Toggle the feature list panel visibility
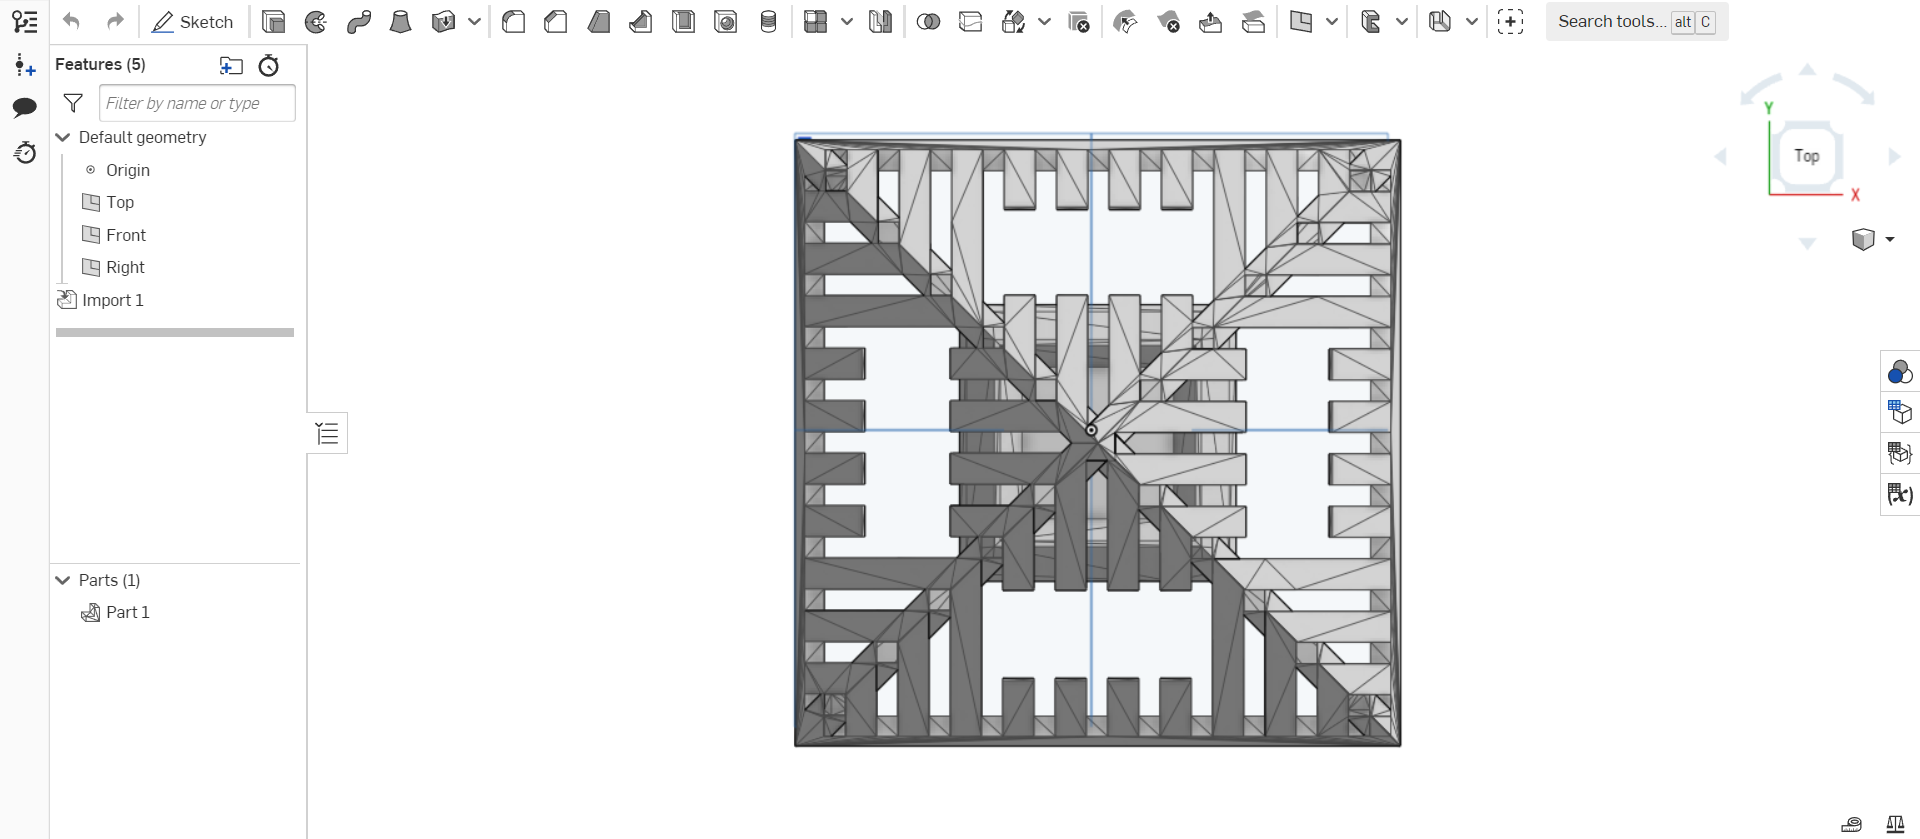This screenshot has width=1920, height=839. point(327,433)
